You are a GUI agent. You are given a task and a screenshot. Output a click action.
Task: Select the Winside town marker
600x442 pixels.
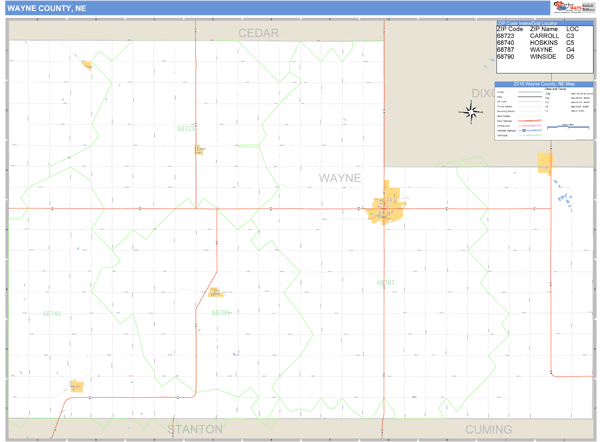(x=215, y=293)
